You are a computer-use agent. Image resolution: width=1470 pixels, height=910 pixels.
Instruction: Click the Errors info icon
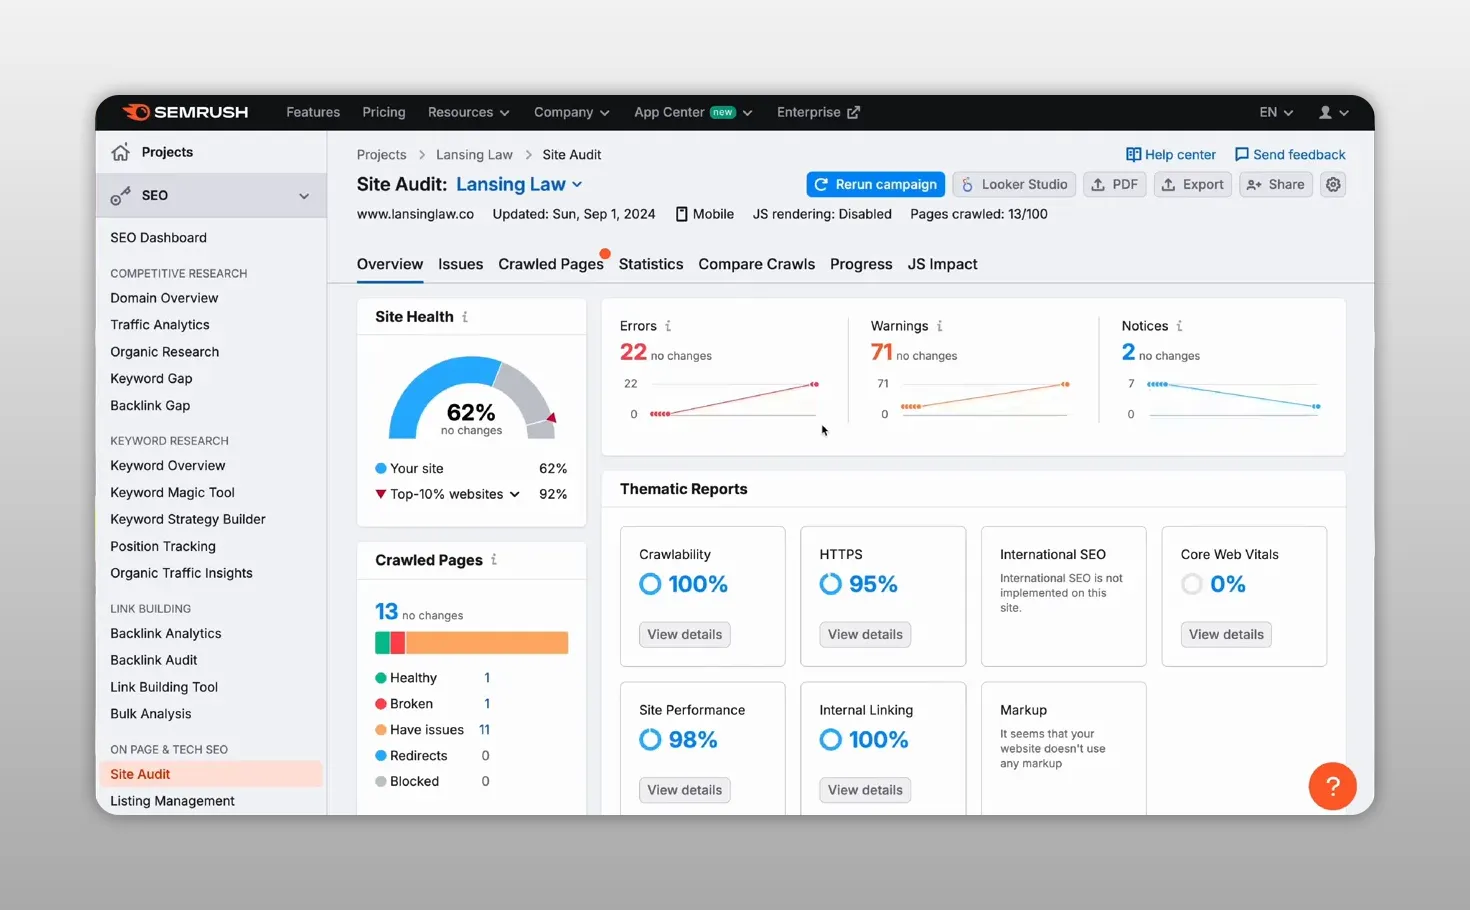(x=668, y=326)
